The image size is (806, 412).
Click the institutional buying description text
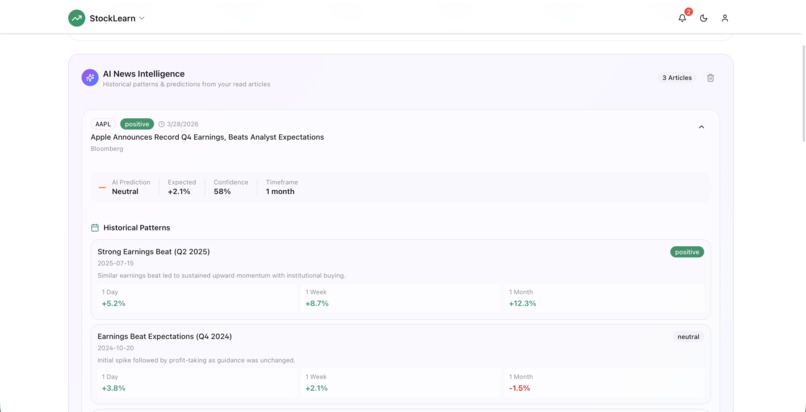222,276
